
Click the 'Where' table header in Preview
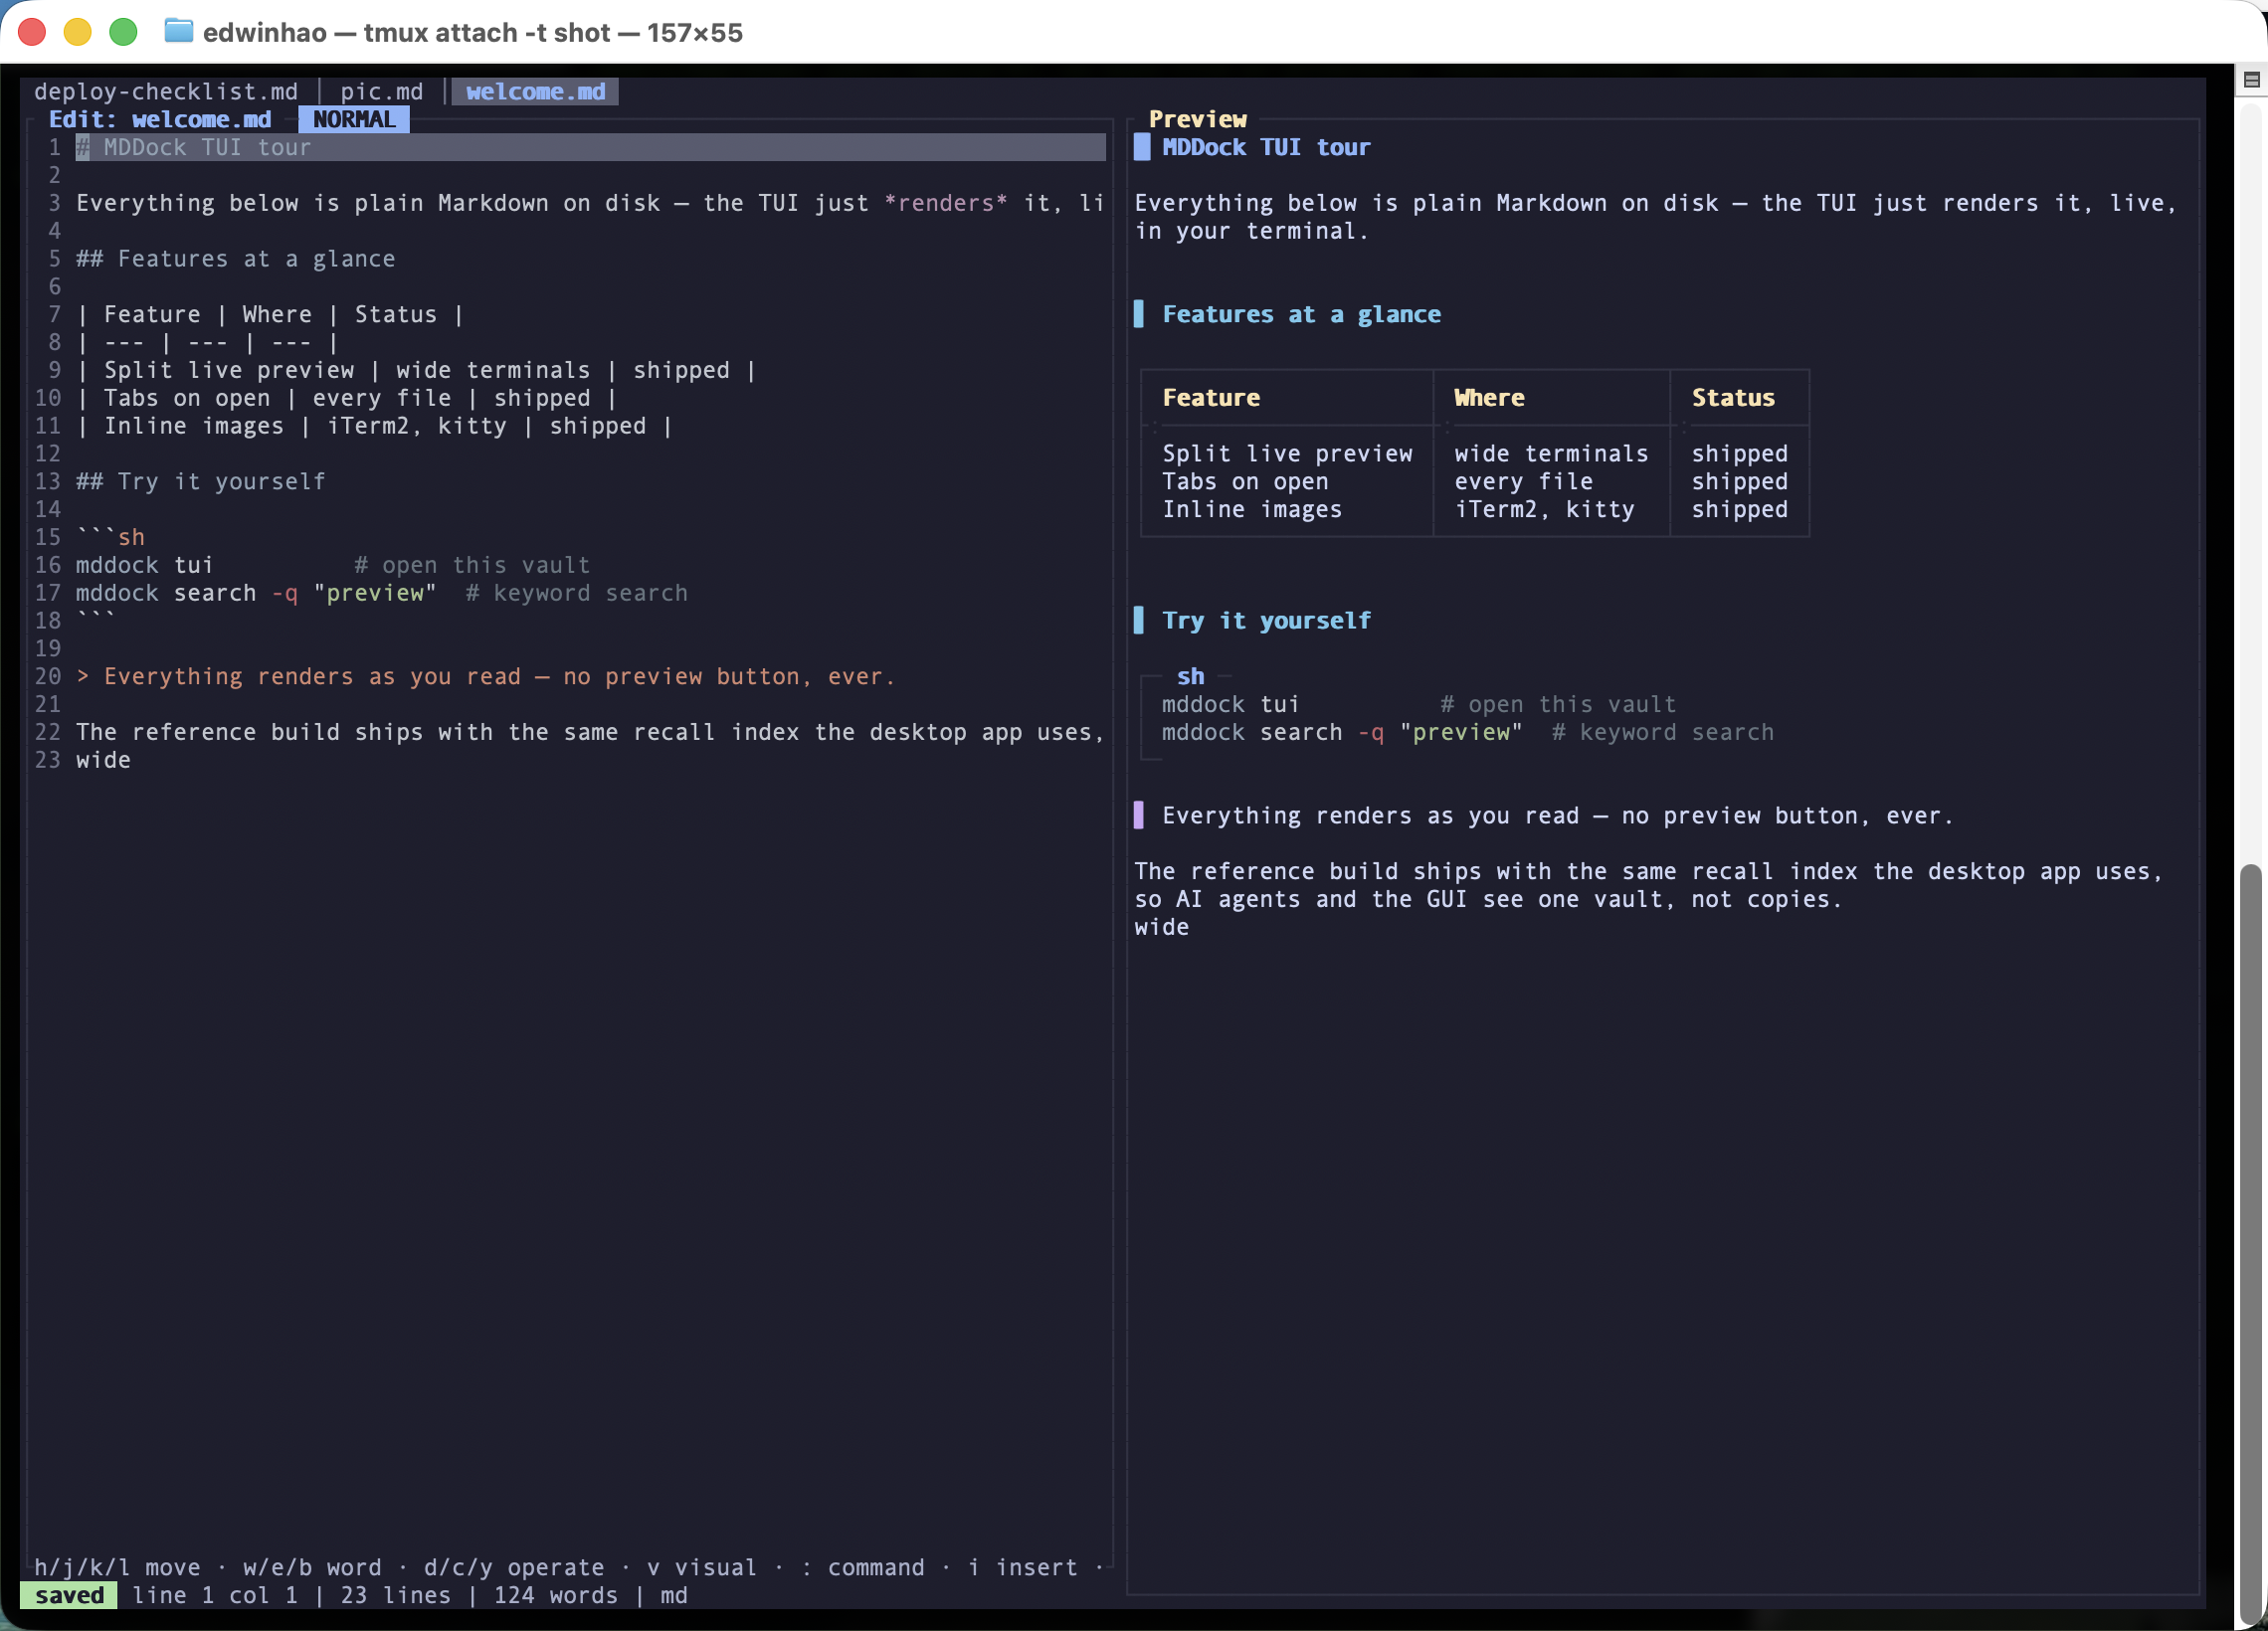[x=1489, y=398]
